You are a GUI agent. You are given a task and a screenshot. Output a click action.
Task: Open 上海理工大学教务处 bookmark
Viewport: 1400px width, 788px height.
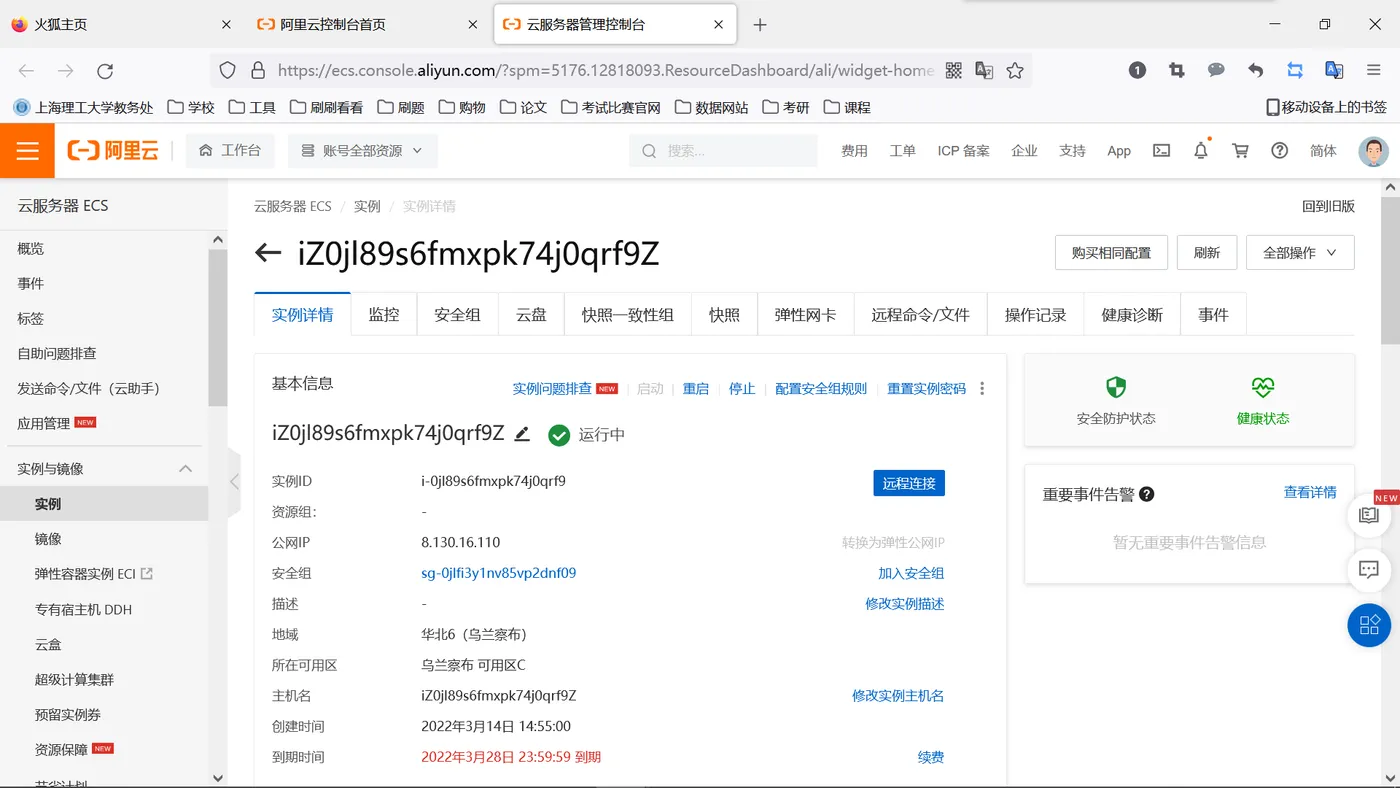pos(84,107)
